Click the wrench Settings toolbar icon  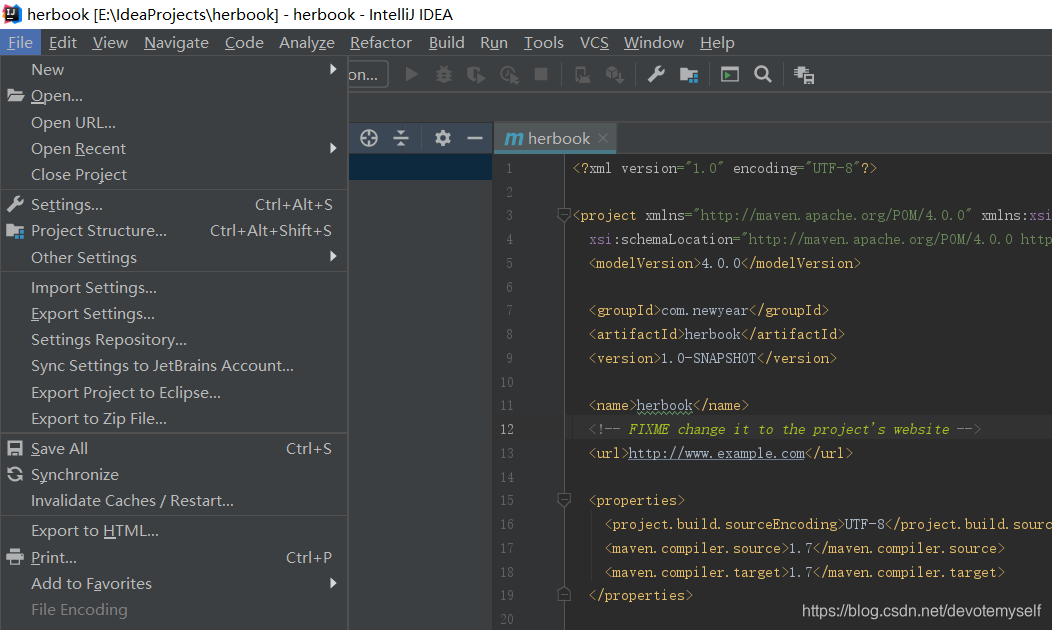point(656,74)
